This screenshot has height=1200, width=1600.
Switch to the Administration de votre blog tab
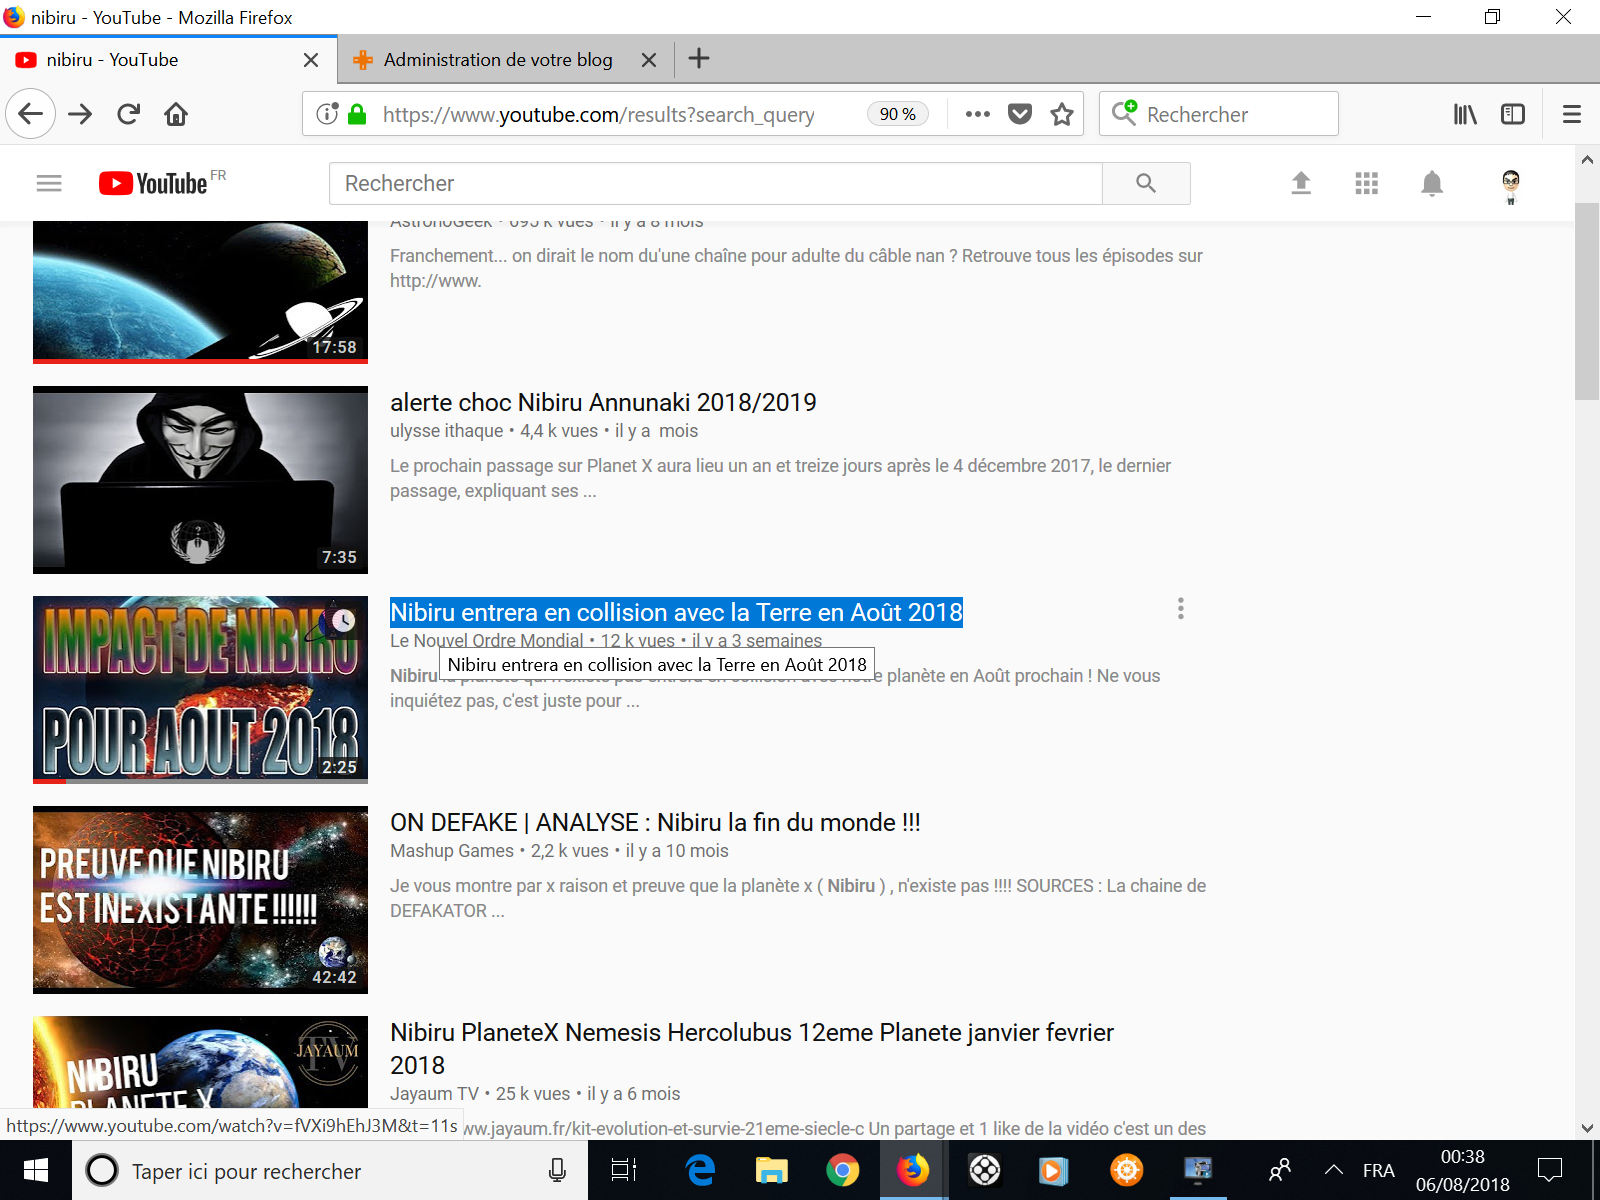497,59
